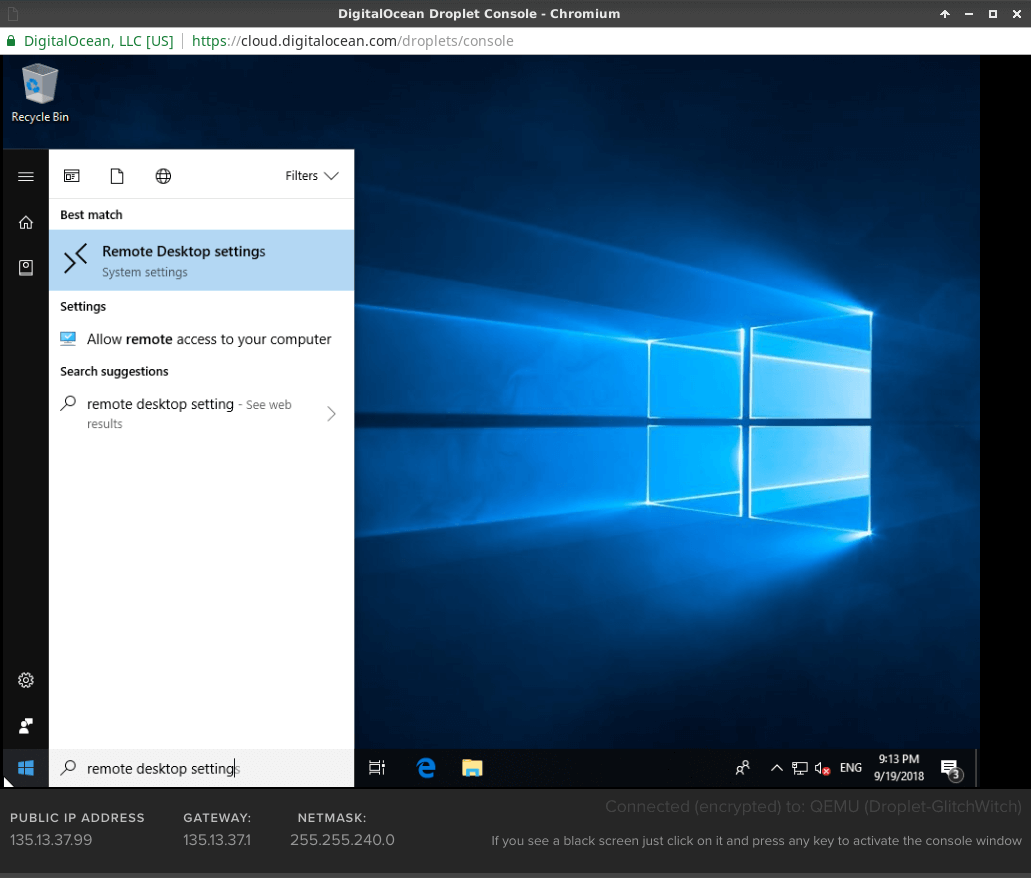1031x878 pixels.
Task: Filter search results by Web icon
Action: point(163,176)
